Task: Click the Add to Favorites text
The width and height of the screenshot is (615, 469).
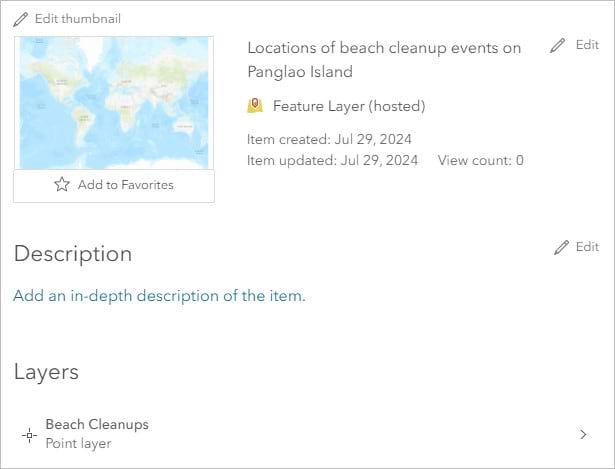Action: point(125,185)
